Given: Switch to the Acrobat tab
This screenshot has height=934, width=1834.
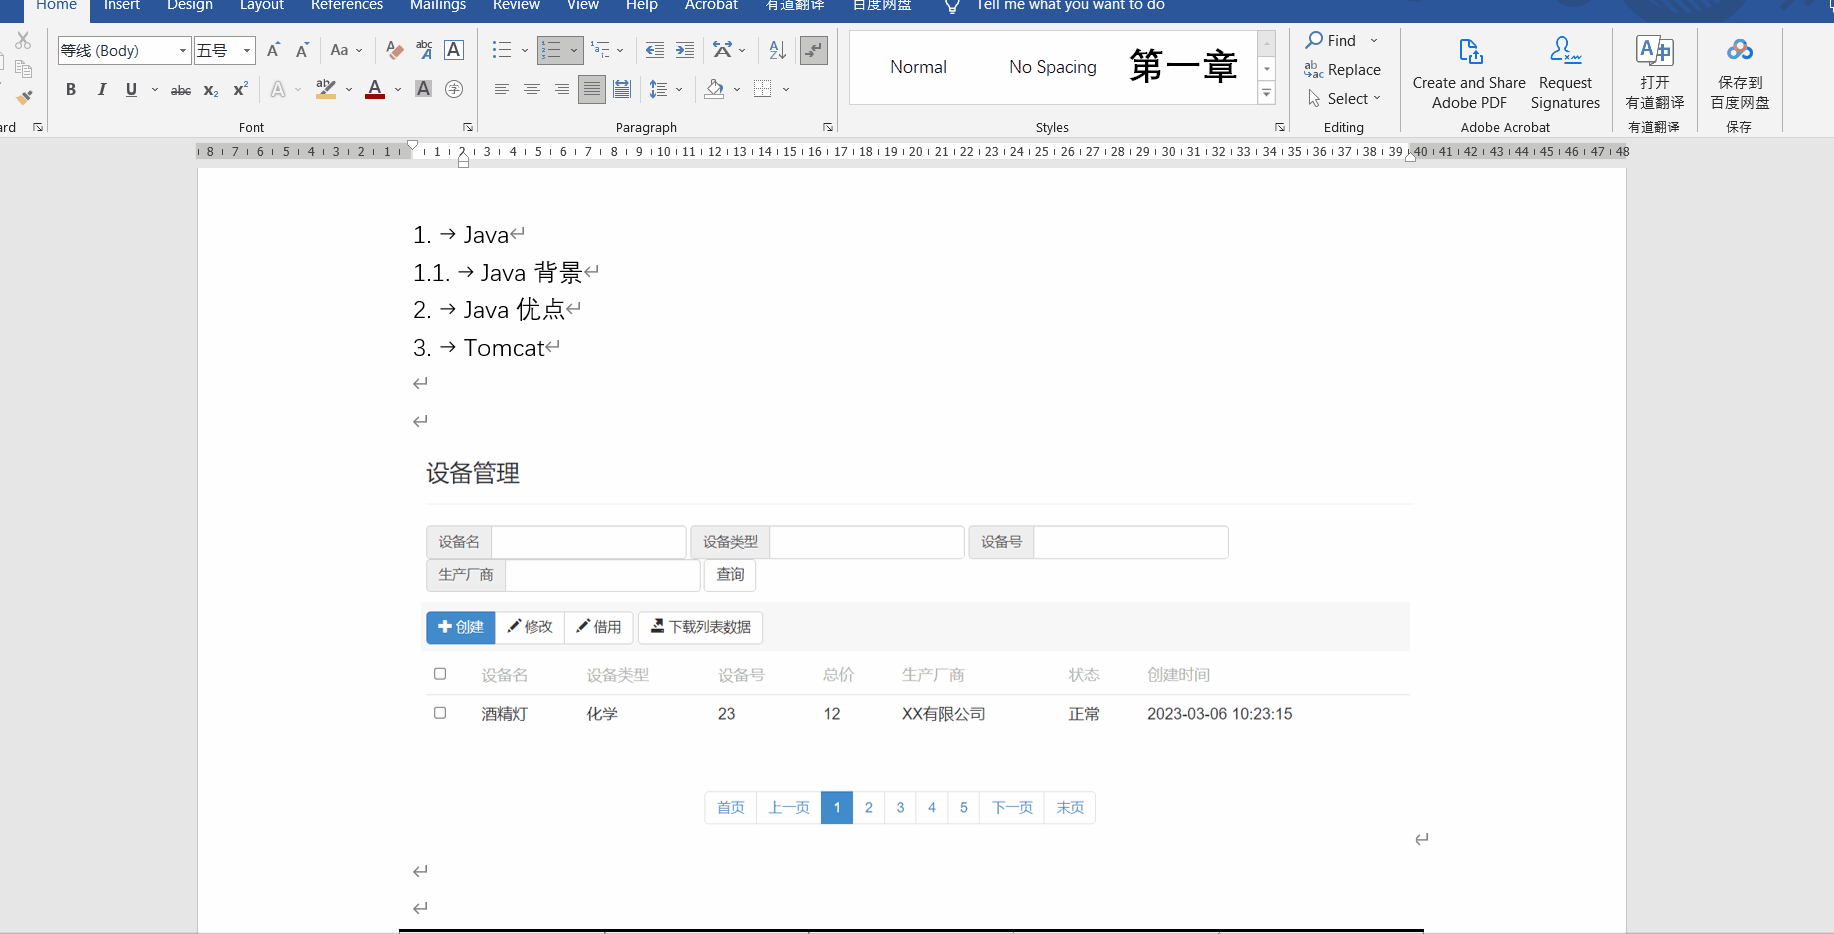Looking at the screenshot, I should 711,6.
